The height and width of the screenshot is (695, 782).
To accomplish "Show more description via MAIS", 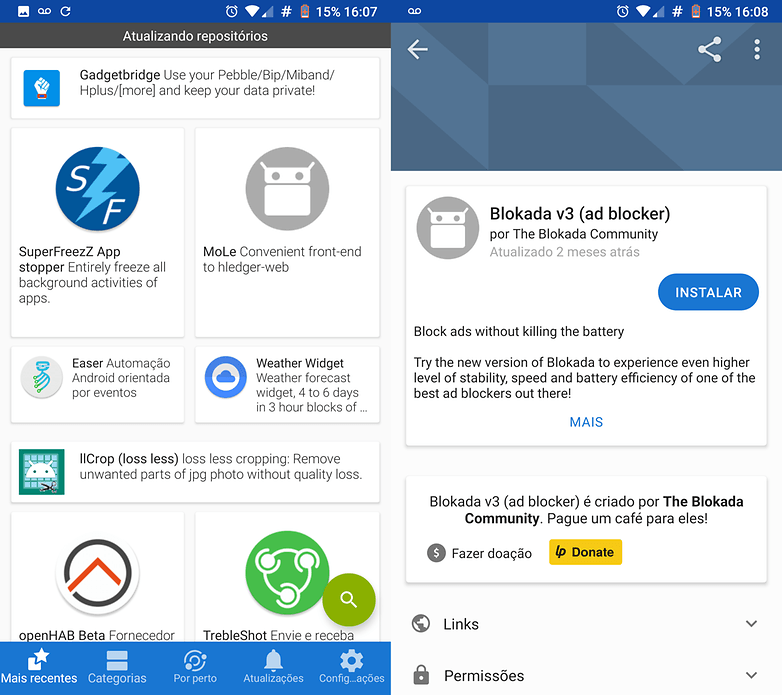I will coord(586,422).
